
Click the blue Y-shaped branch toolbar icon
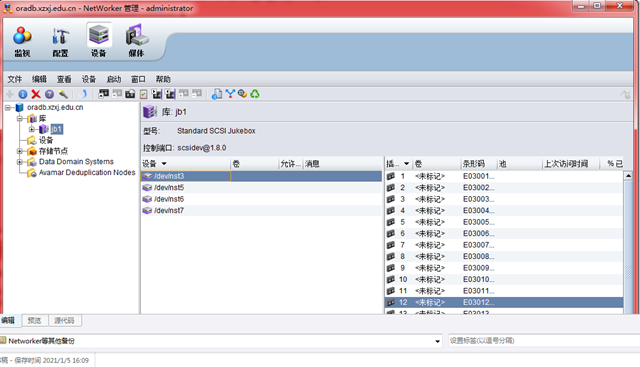pos(230,94)
